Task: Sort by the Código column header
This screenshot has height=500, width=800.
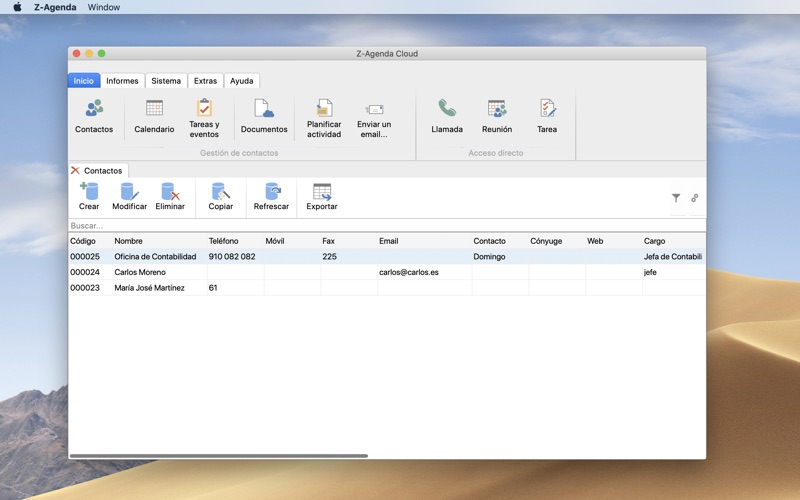Action: pos(90,241)
